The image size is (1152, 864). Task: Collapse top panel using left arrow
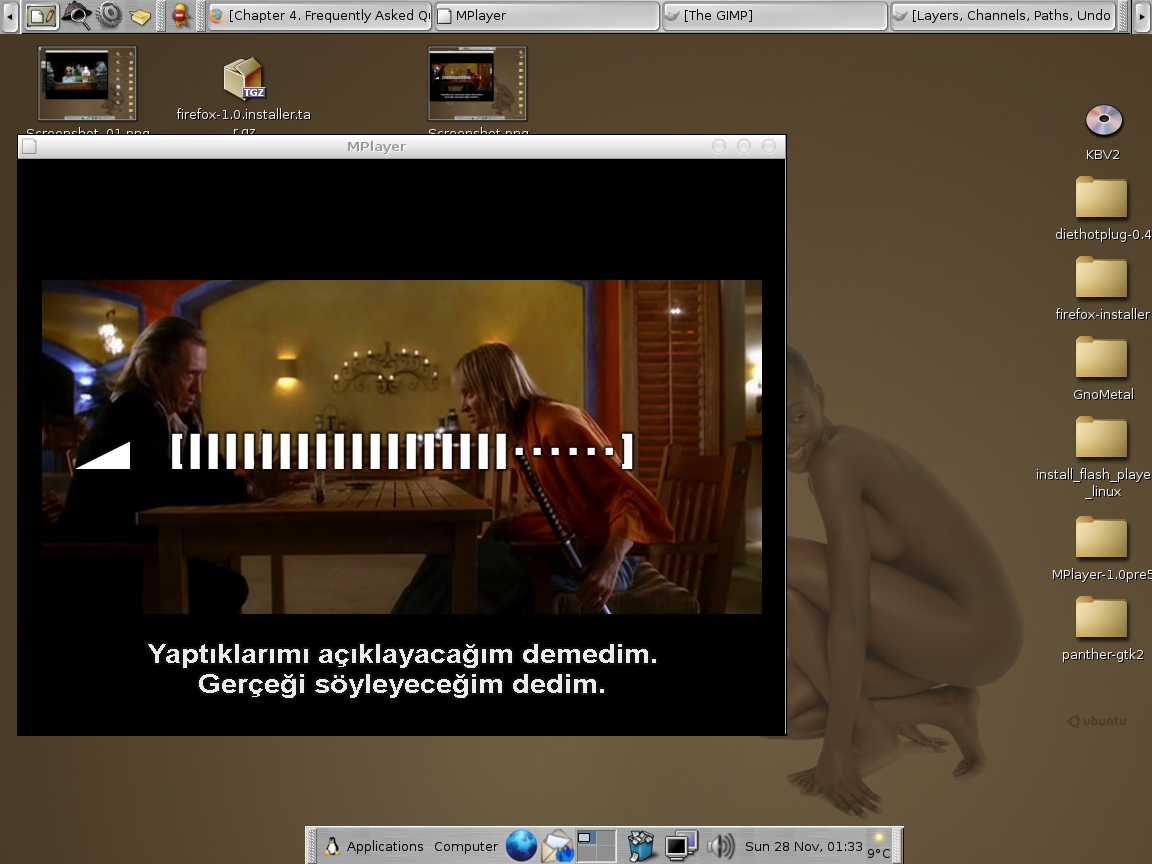(x=10, y=16)
